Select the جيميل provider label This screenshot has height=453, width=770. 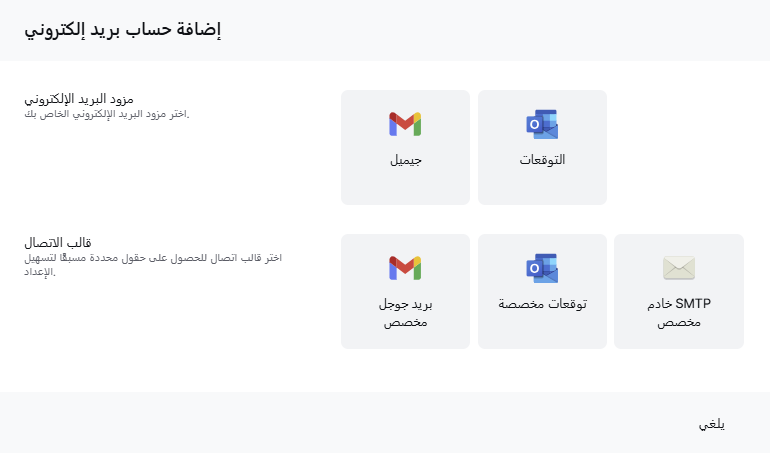405,160
